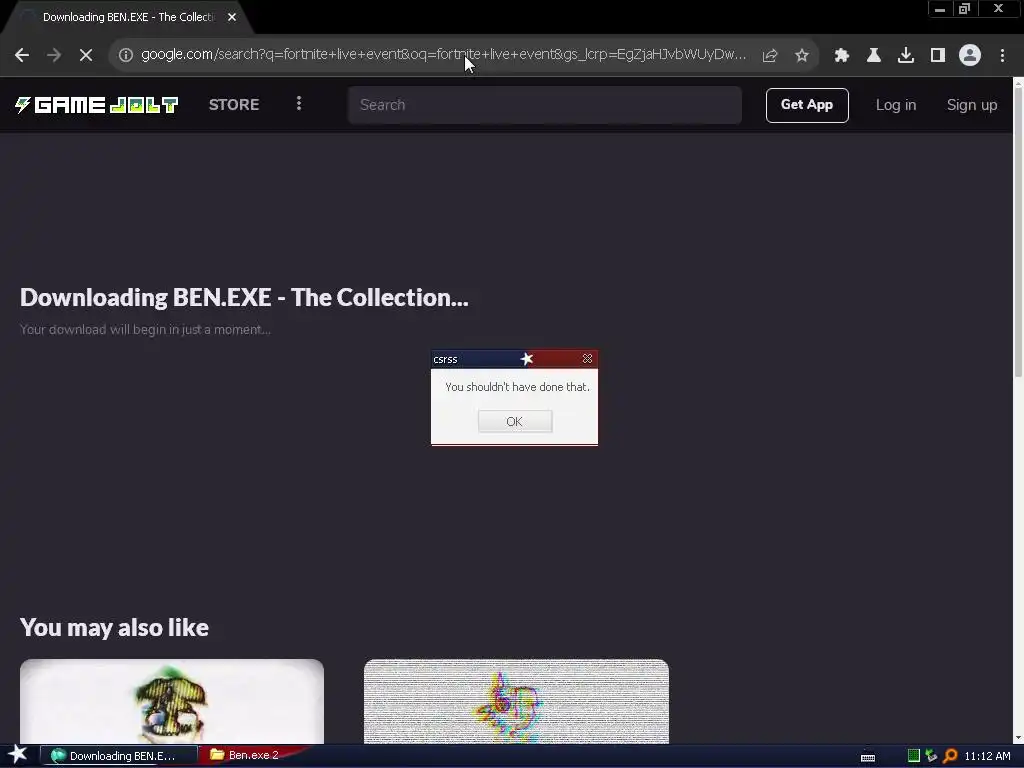Screen dimensions: 1024x768
Task: Click the network tray icon
Action: pos(931,756)
